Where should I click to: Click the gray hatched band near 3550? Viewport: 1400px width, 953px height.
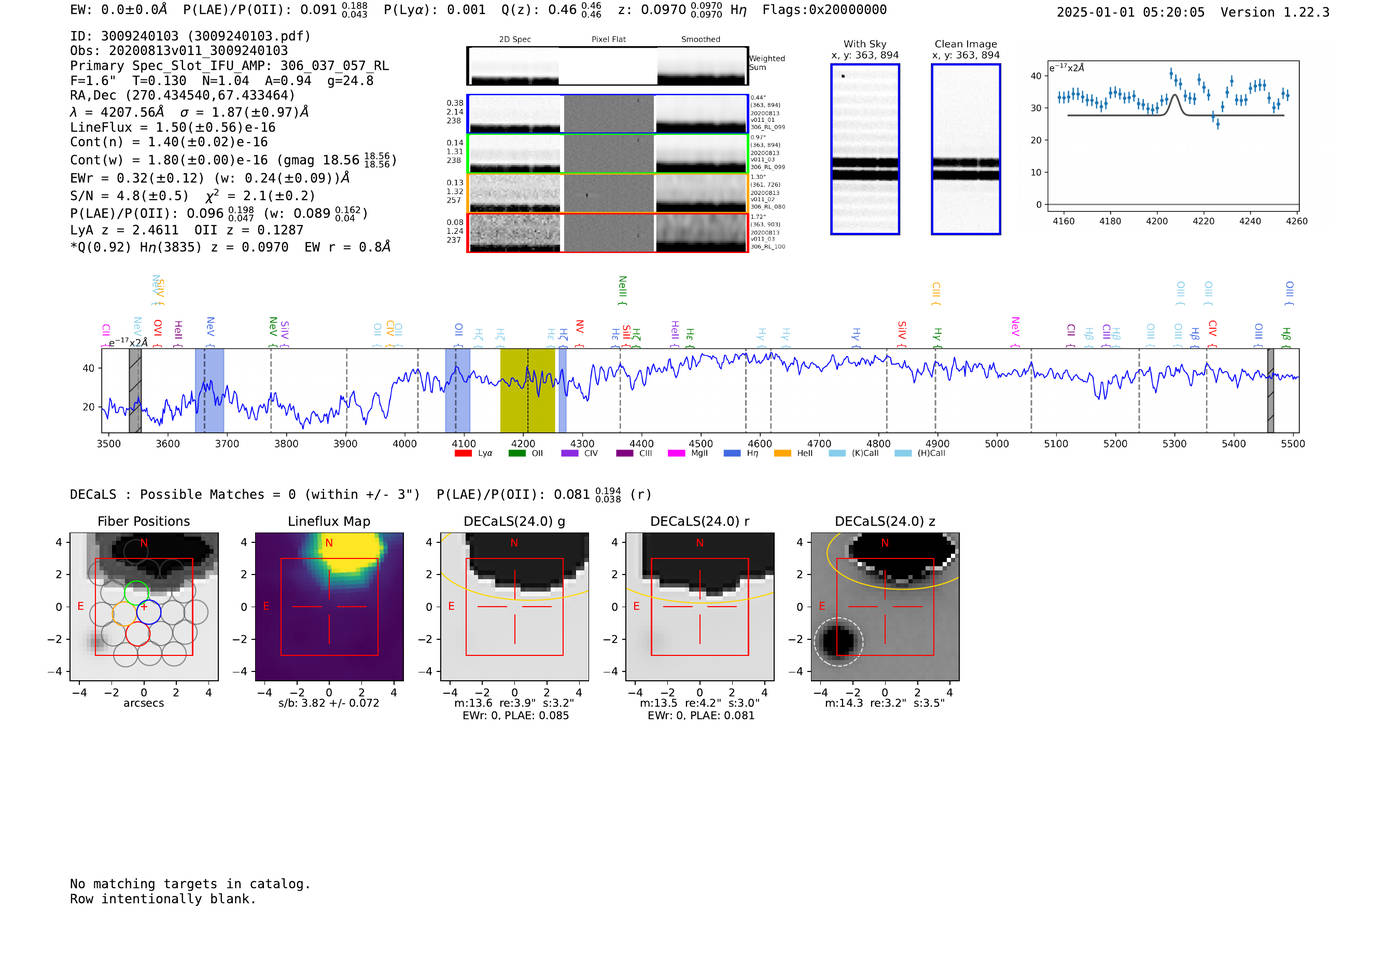tap(135, 390)
